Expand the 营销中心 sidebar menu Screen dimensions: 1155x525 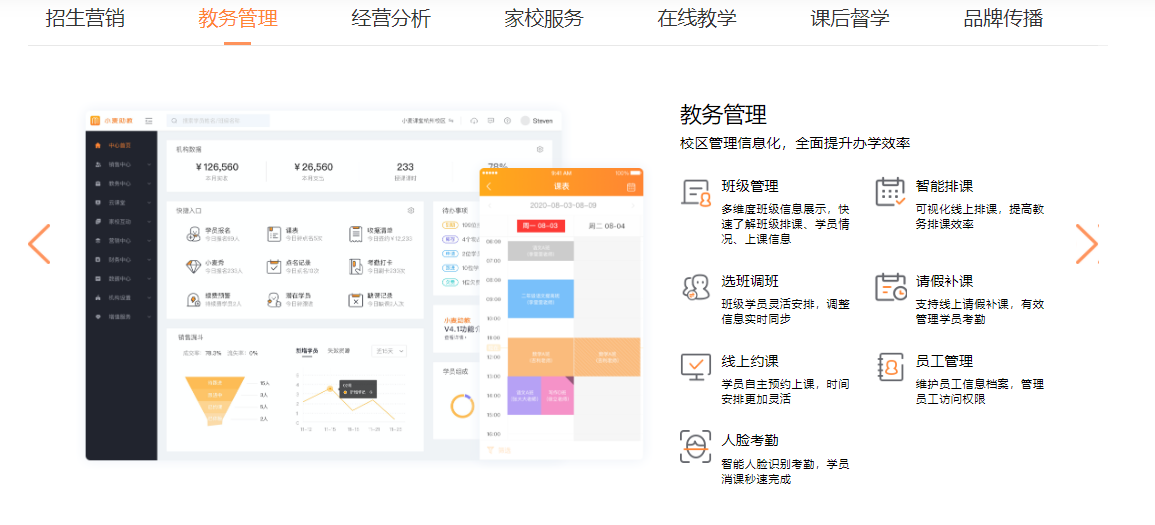tap(122, 241)
